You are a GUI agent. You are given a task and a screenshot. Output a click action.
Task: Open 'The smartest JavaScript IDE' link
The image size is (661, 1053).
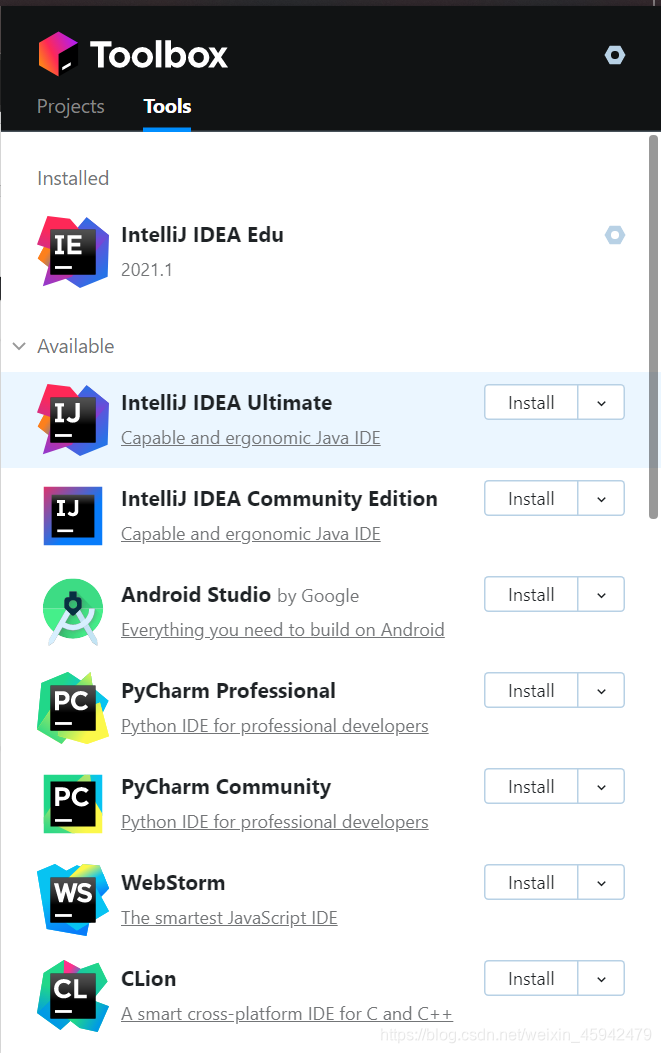[229, 918]
